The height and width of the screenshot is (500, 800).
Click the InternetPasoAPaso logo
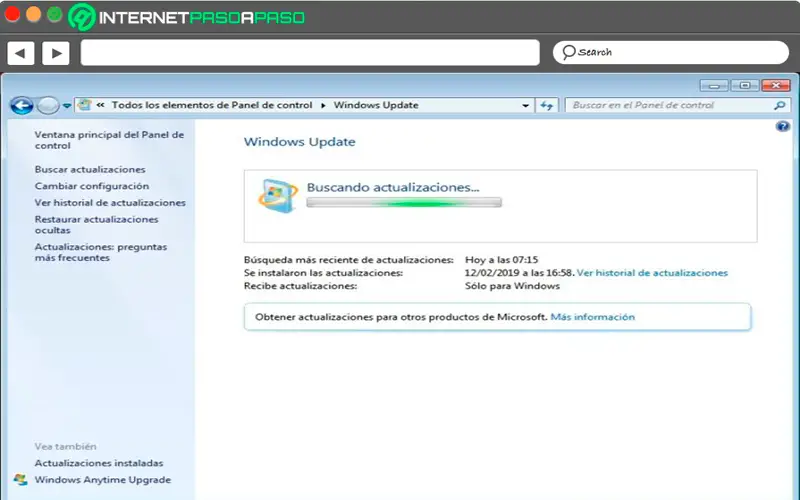tap(187, 17)
